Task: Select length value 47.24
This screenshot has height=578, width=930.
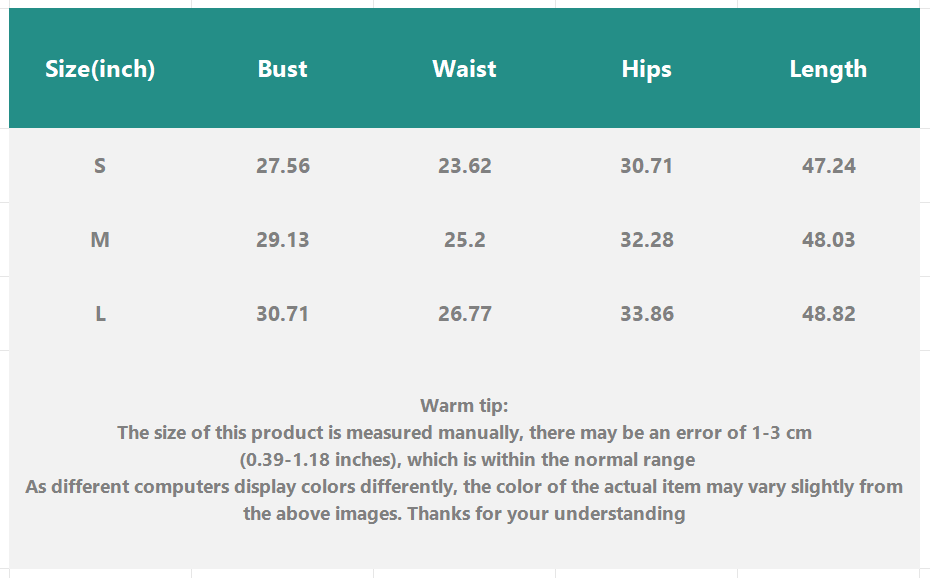Action: (x=829, y=166)
